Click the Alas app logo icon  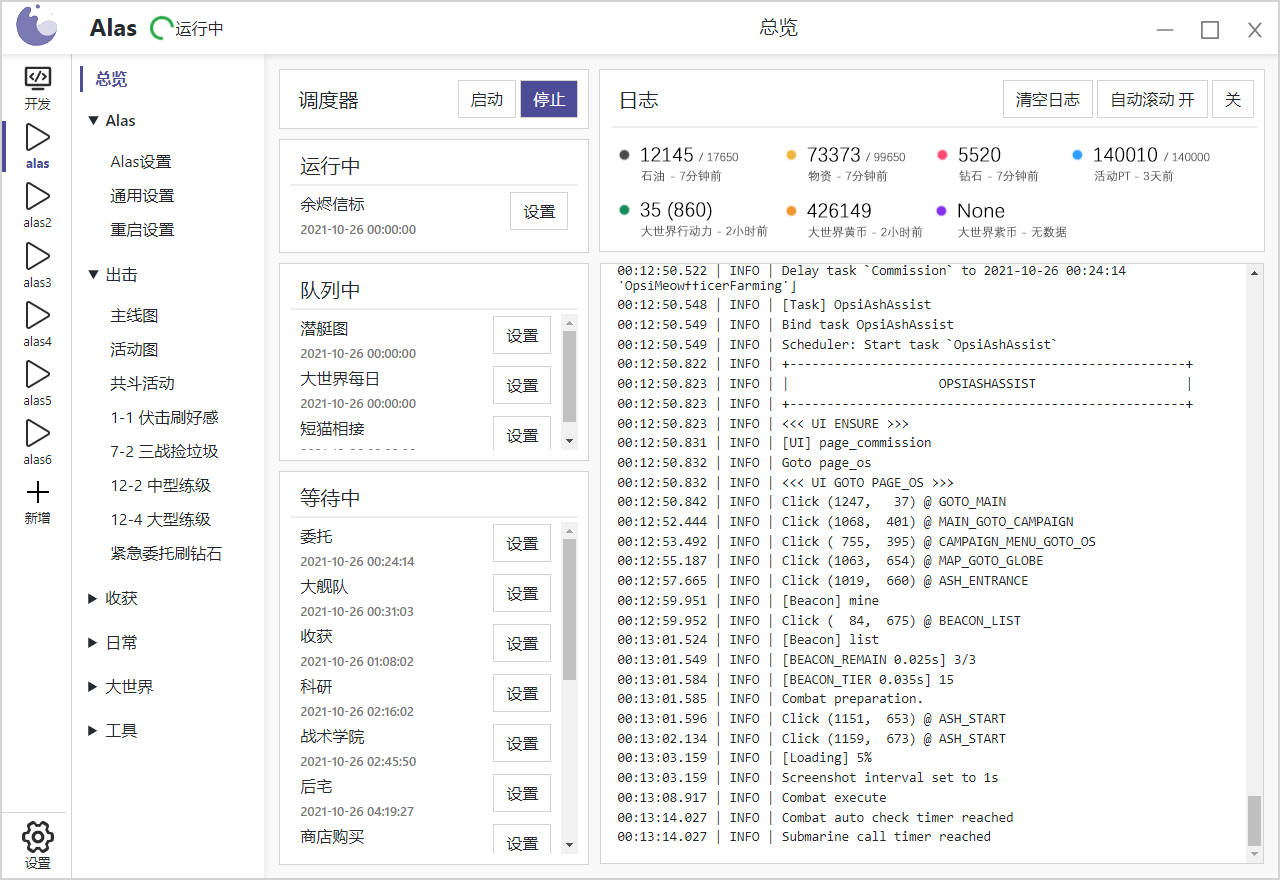click(x=37, y=26)
